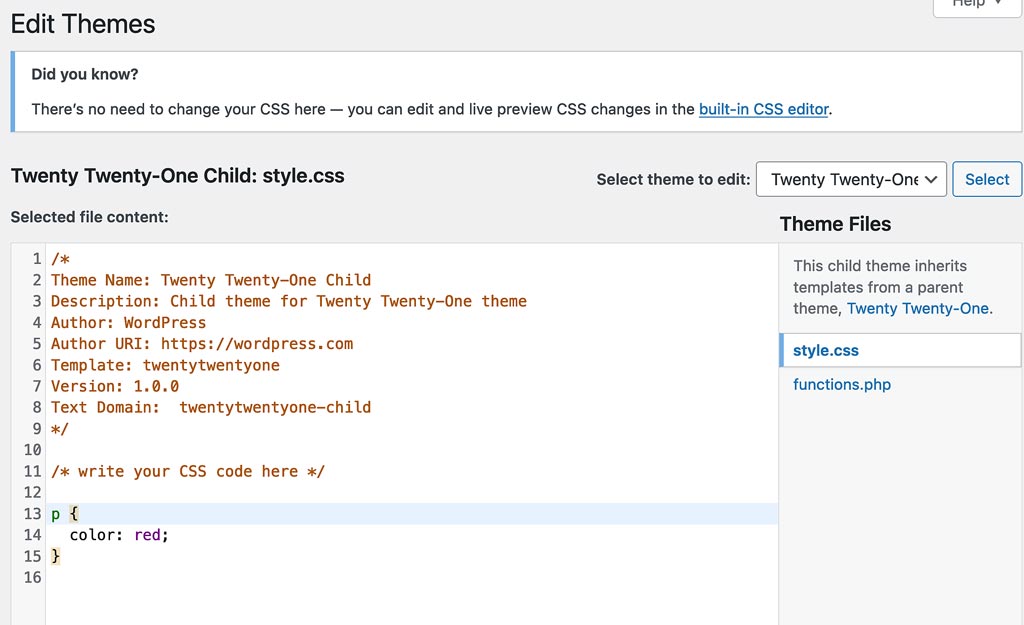Click the 'Theme Files' heading
Image resolution: width=1024 pixels, height=625 pixels.
tap(835, 224)
